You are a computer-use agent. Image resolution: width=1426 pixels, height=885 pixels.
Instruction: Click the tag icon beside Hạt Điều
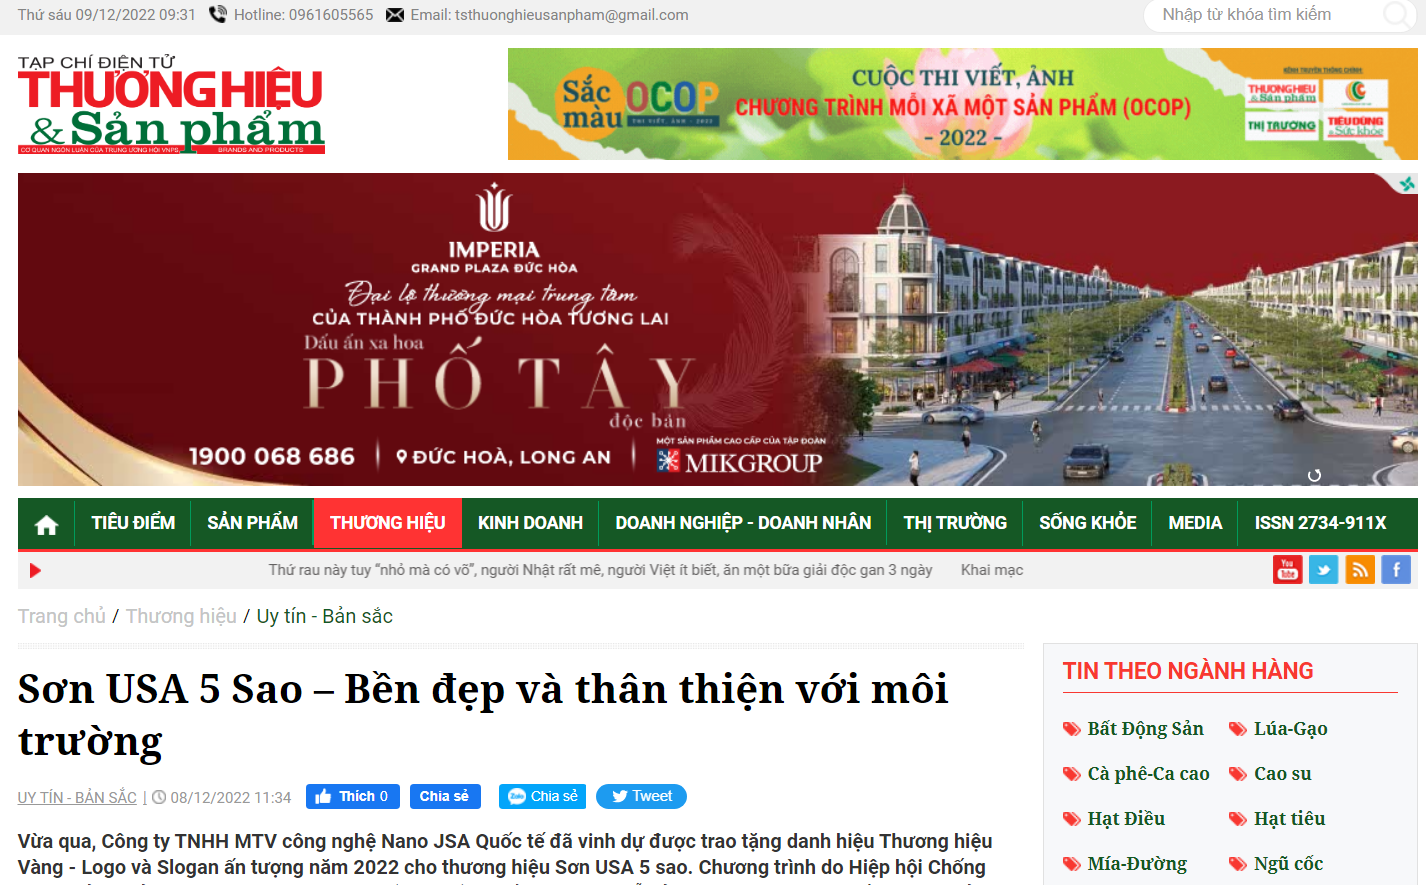(1072, 819)
